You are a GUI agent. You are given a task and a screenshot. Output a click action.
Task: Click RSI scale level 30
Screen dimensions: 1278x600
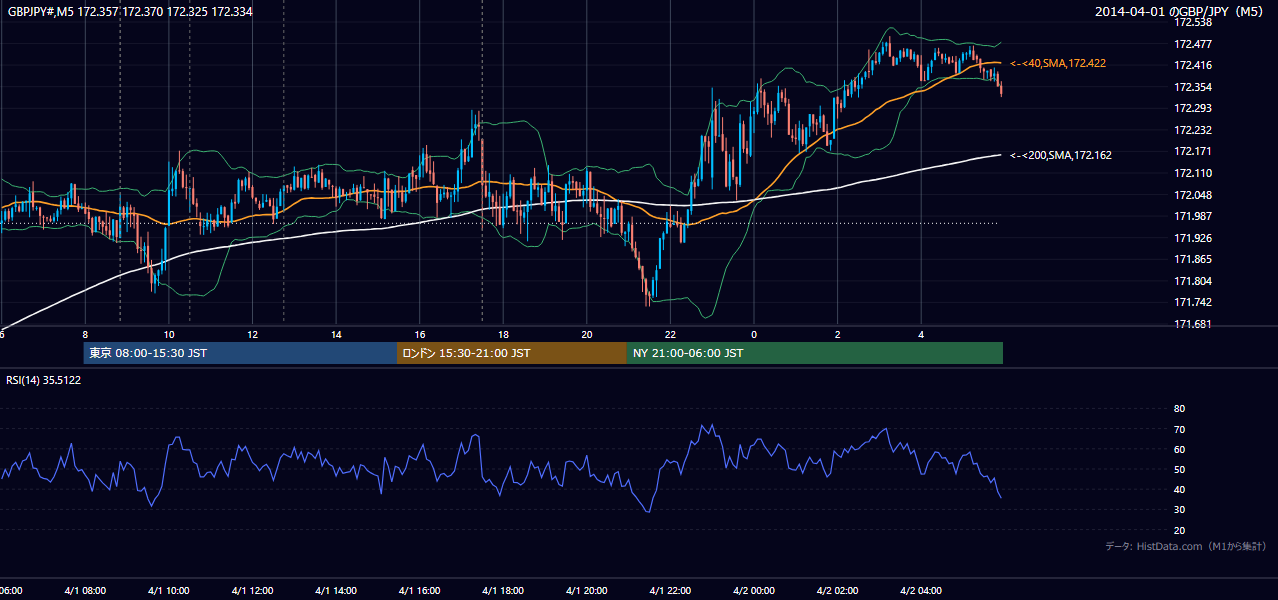[1179, 510]
